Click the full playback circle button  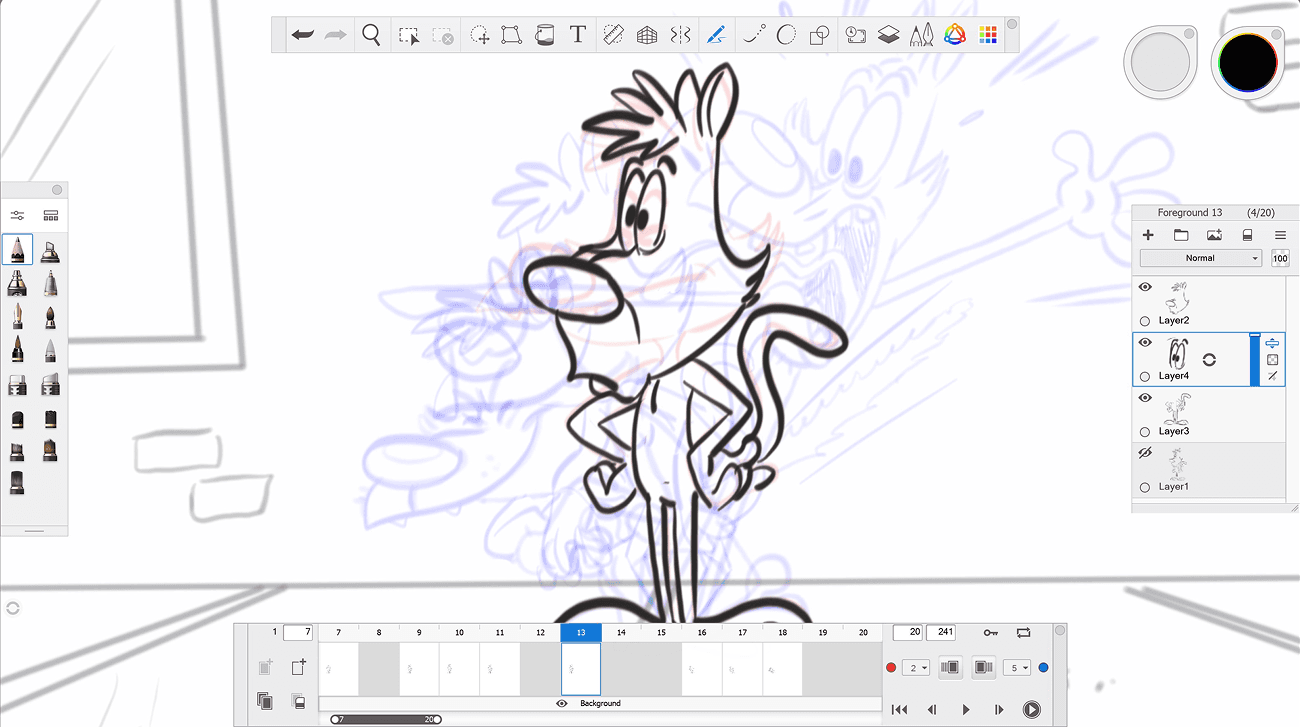tap(1032, 710)
